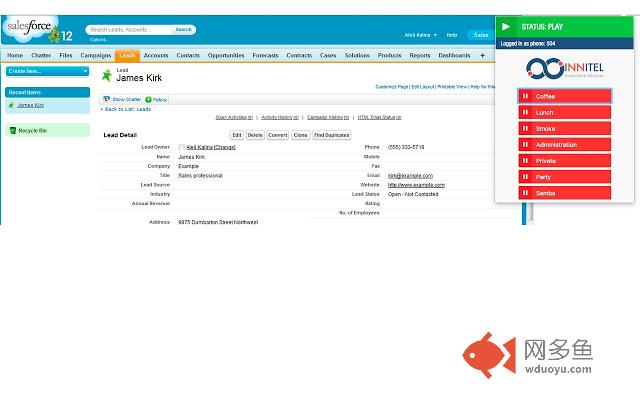Open the Files tab
This screenshot has height=400, width=640.
(66, 55)
